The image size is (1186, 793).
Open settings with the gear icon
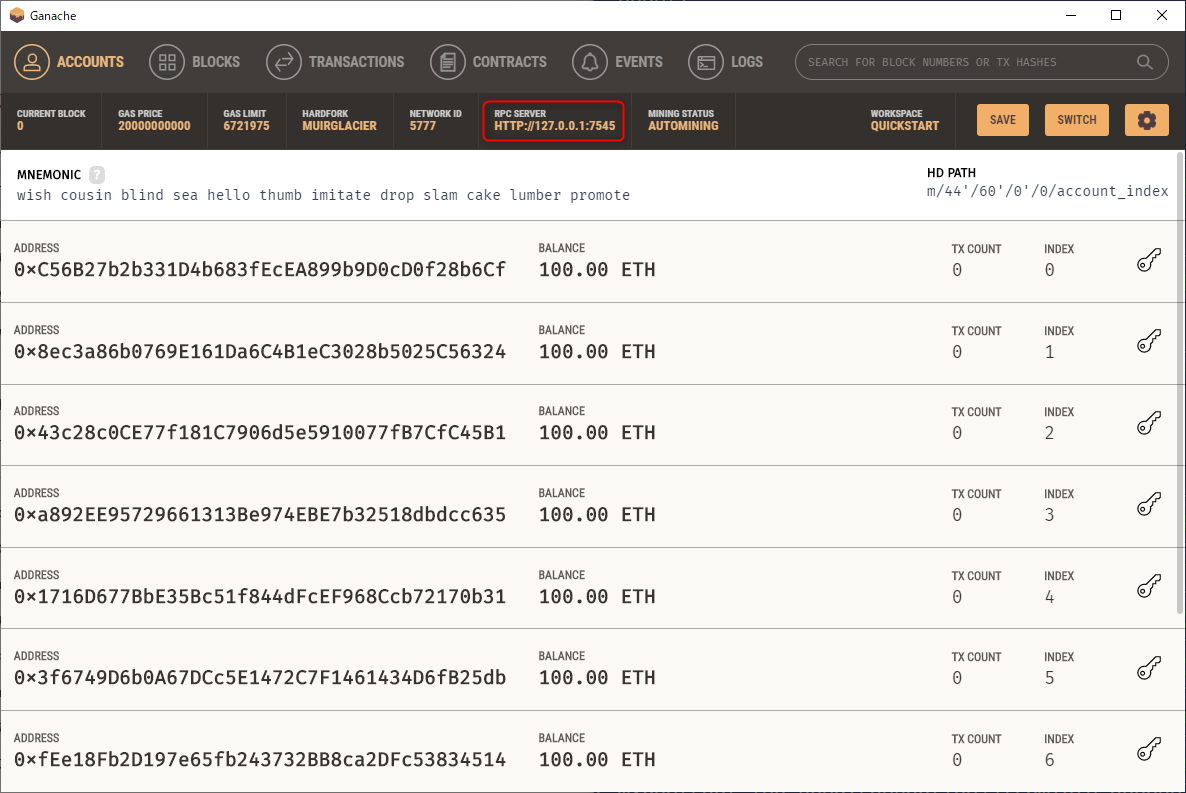tap(1146, 120)
